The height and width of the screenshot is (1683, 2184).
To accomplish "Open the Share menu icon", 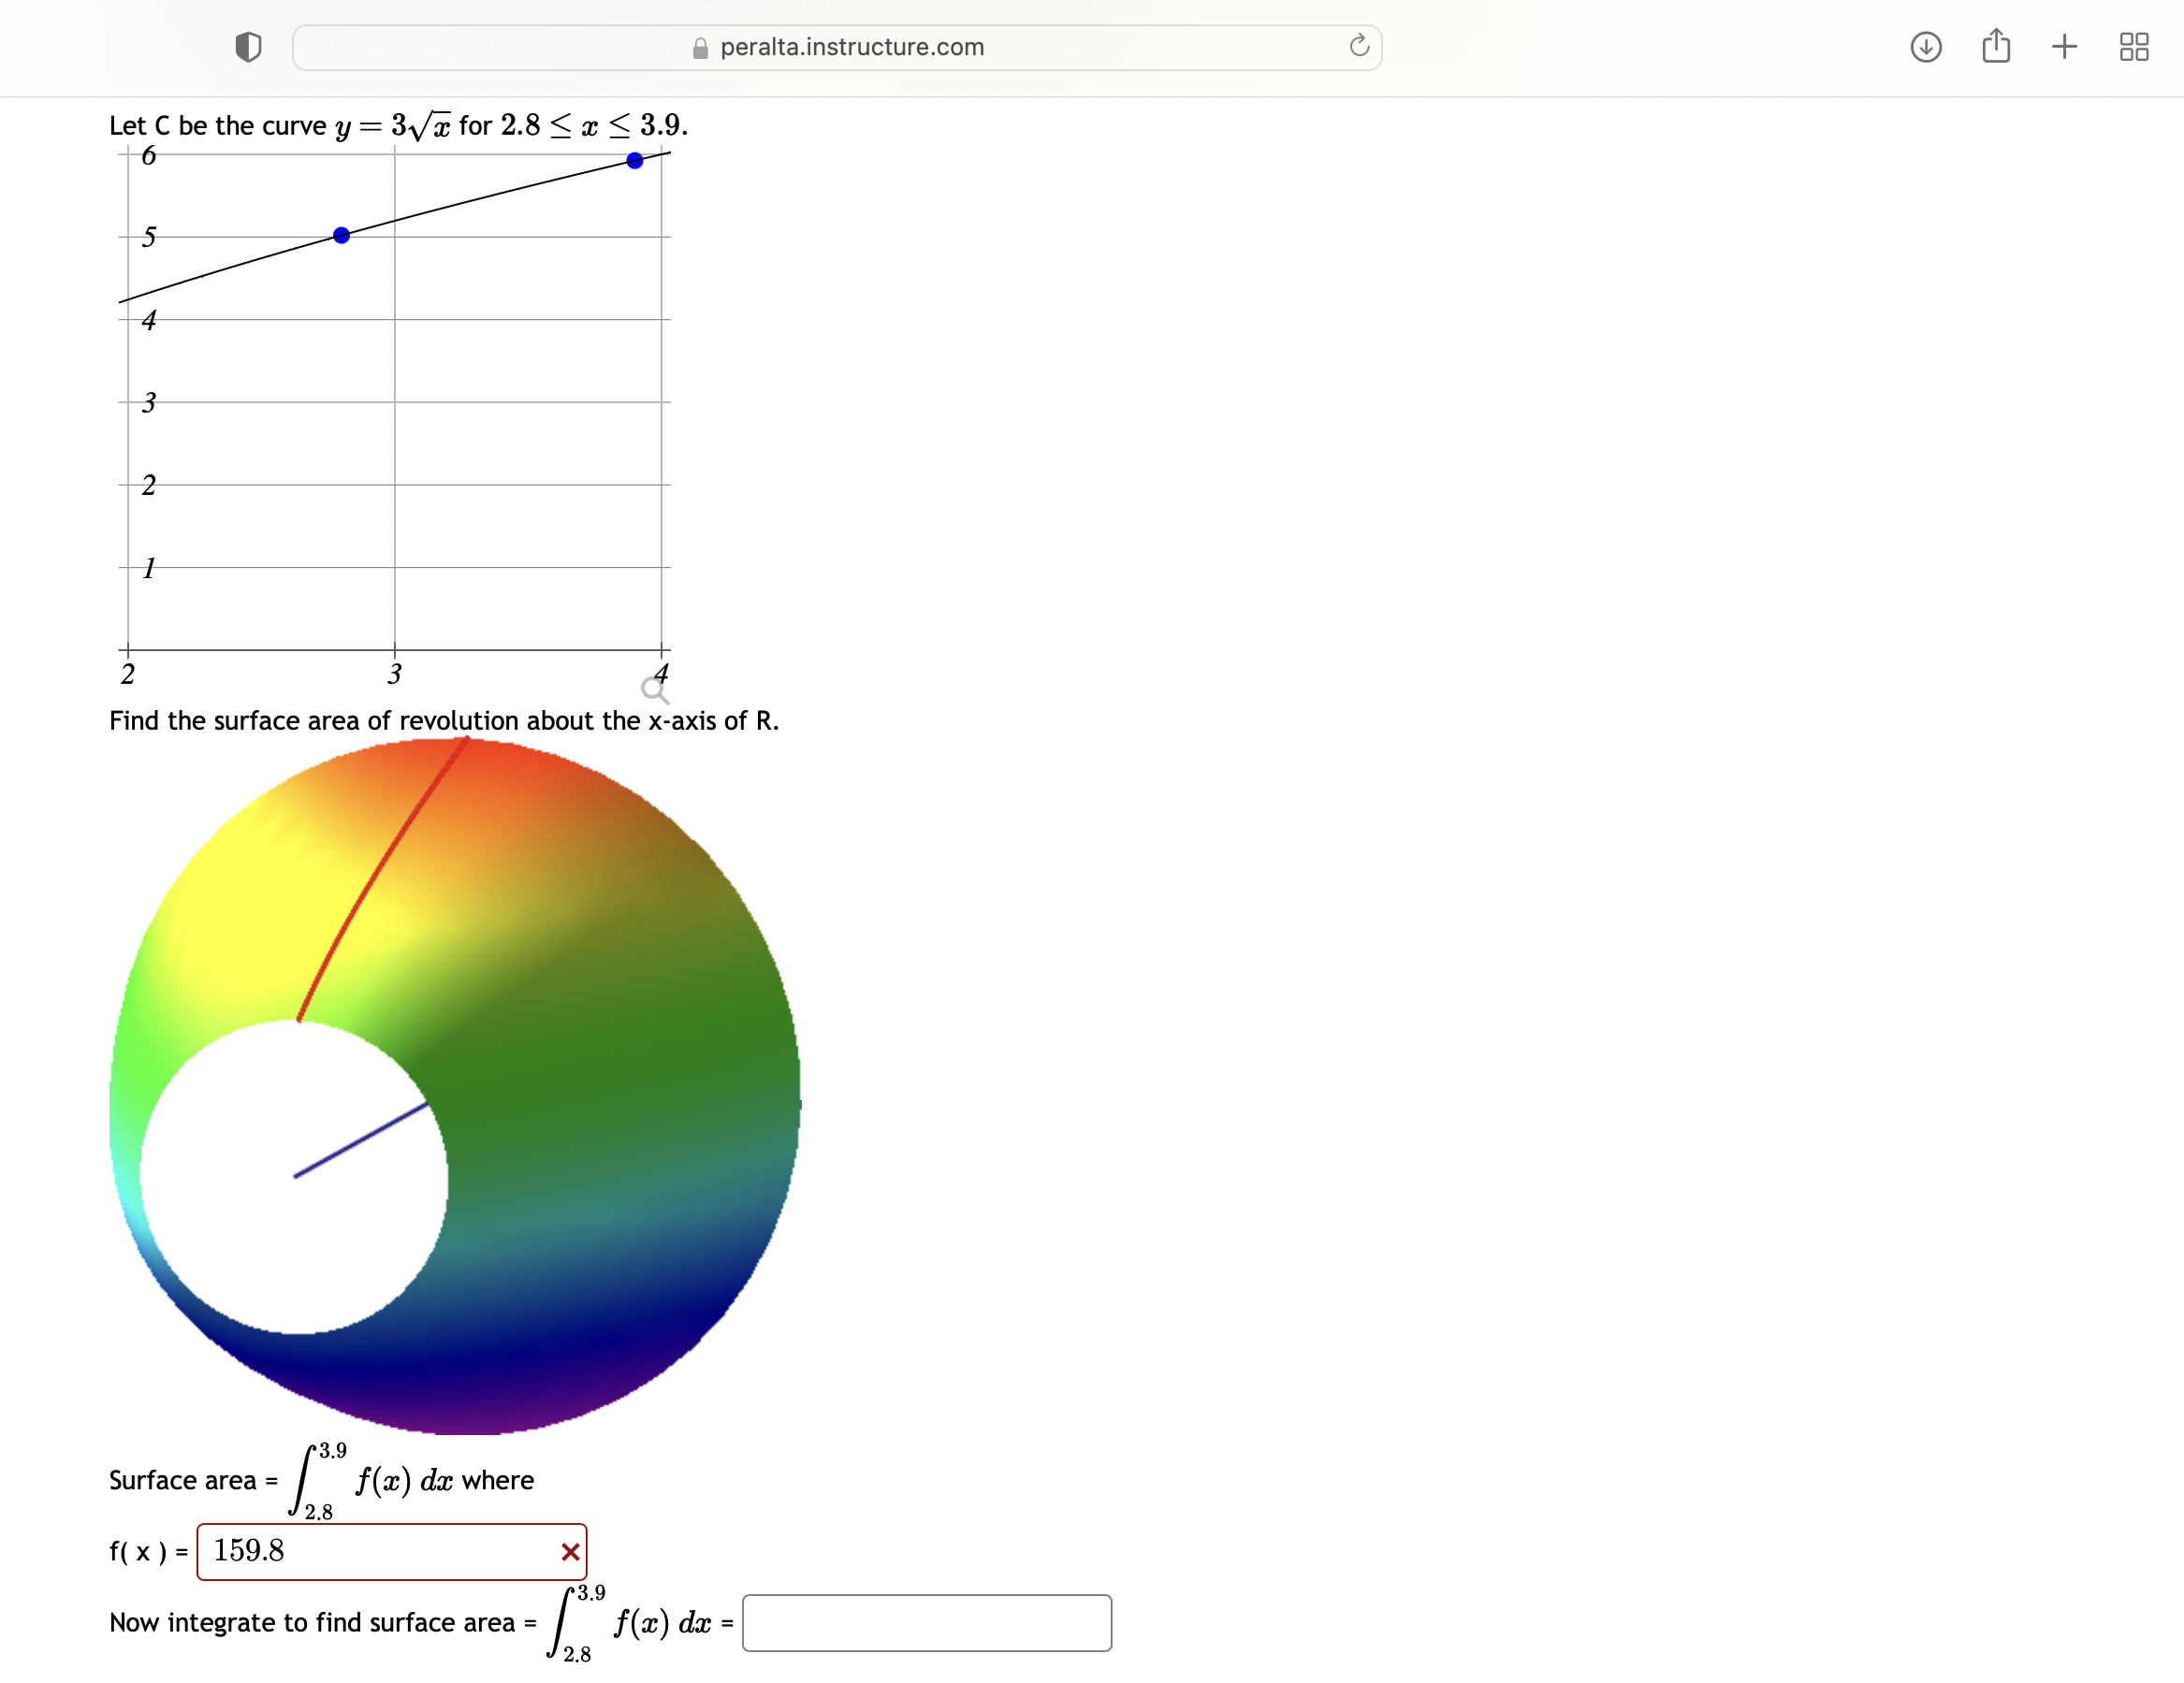I will coord(1995,45).
